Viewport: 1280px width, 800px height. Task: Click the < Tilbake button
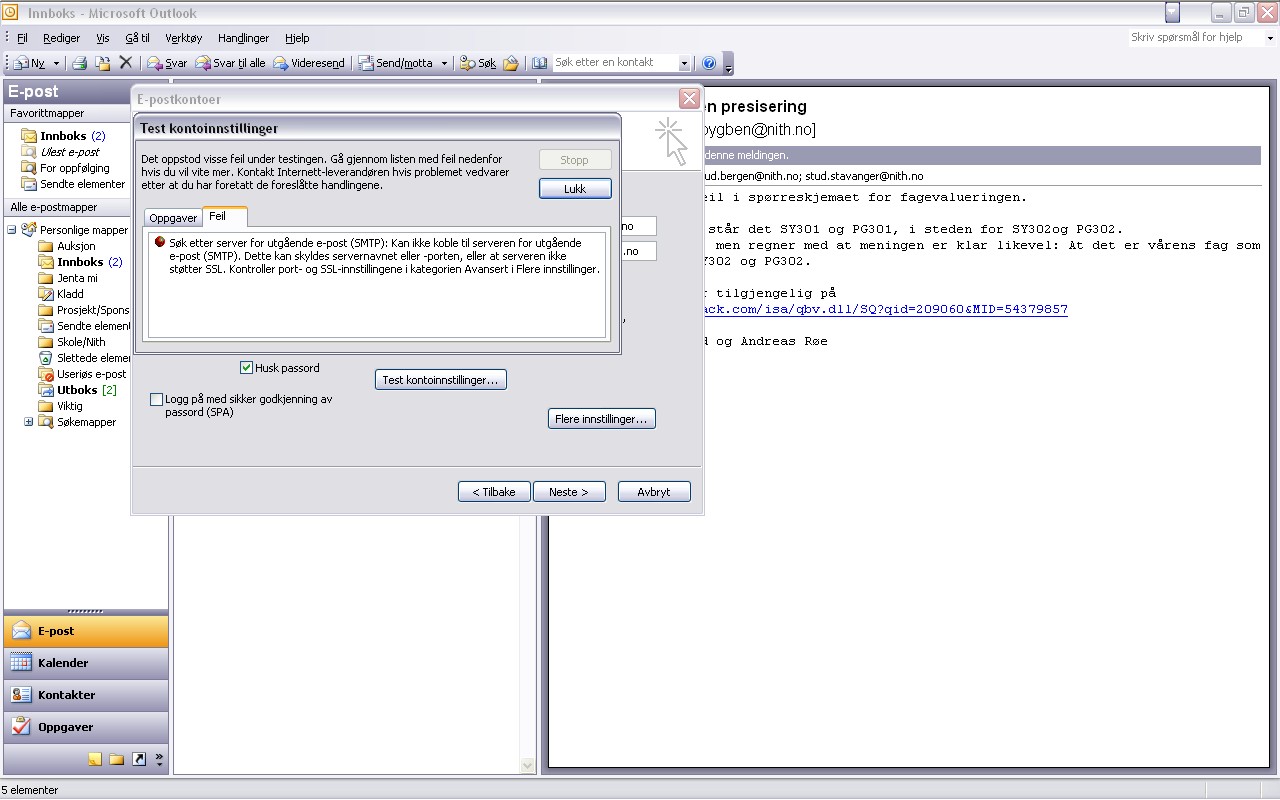coord(494,492)
